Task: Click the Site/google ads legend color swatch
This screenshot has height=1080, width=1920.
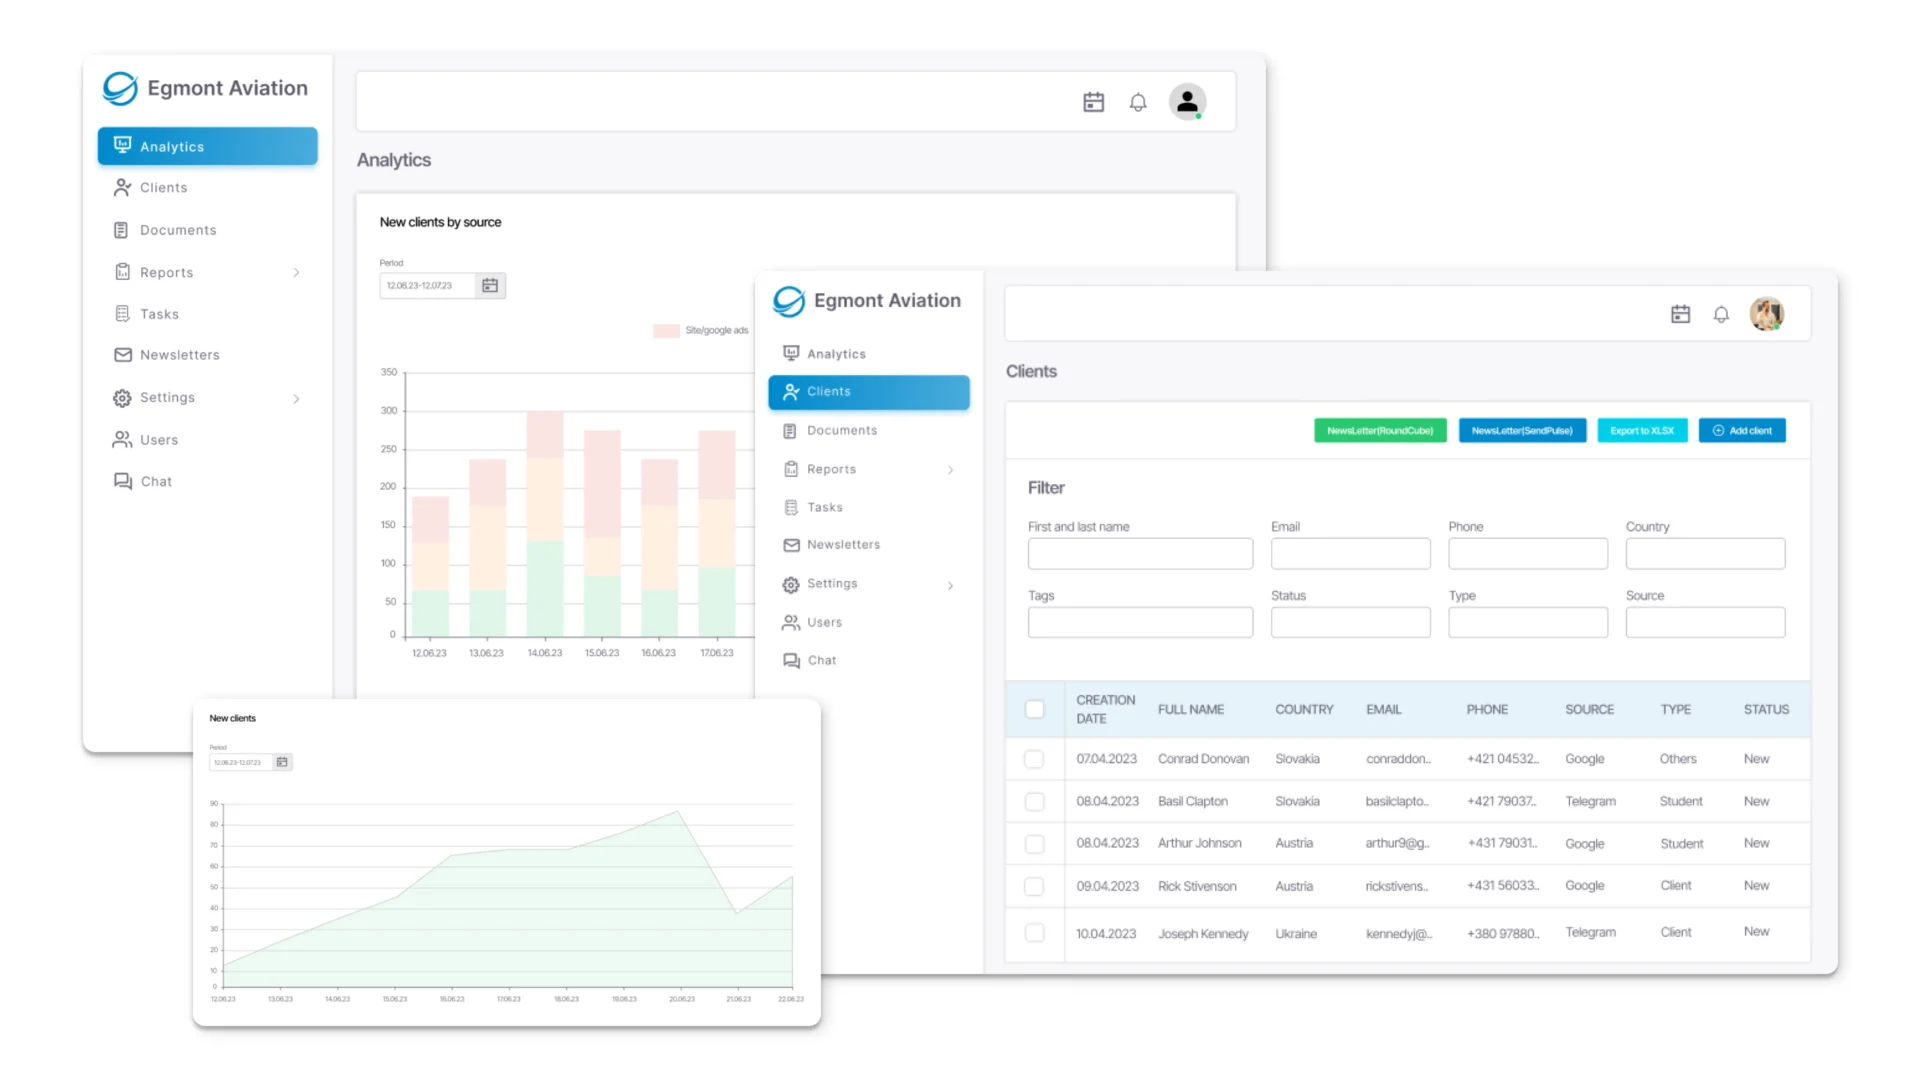Action: point(666,331)
